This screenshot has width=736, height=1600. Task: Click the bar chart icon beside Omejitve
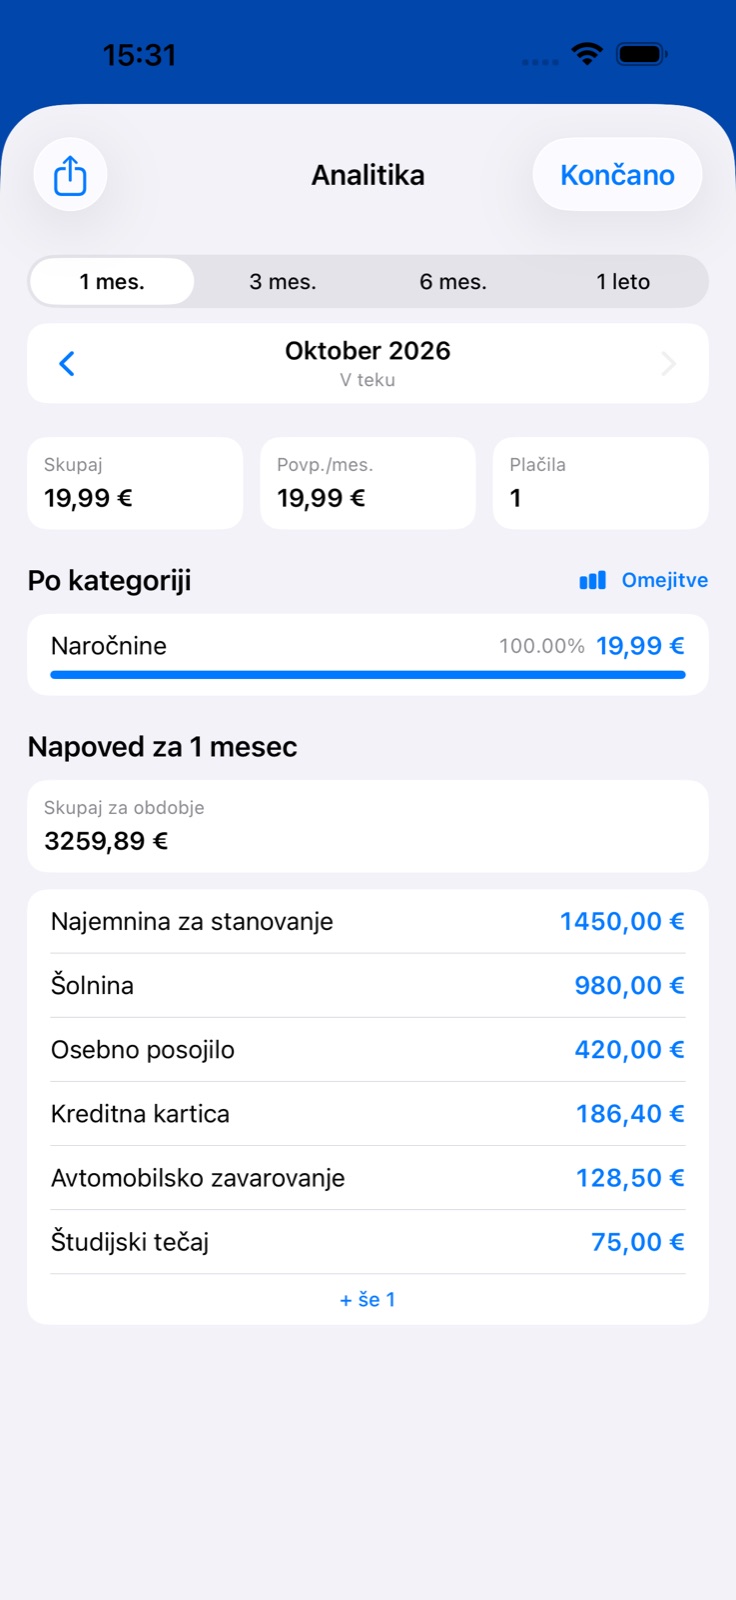[593, 580]
